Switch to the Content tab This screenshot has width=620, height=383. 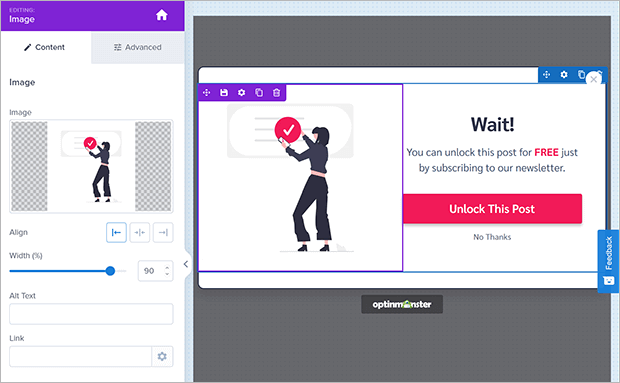[x=46, y=47]
